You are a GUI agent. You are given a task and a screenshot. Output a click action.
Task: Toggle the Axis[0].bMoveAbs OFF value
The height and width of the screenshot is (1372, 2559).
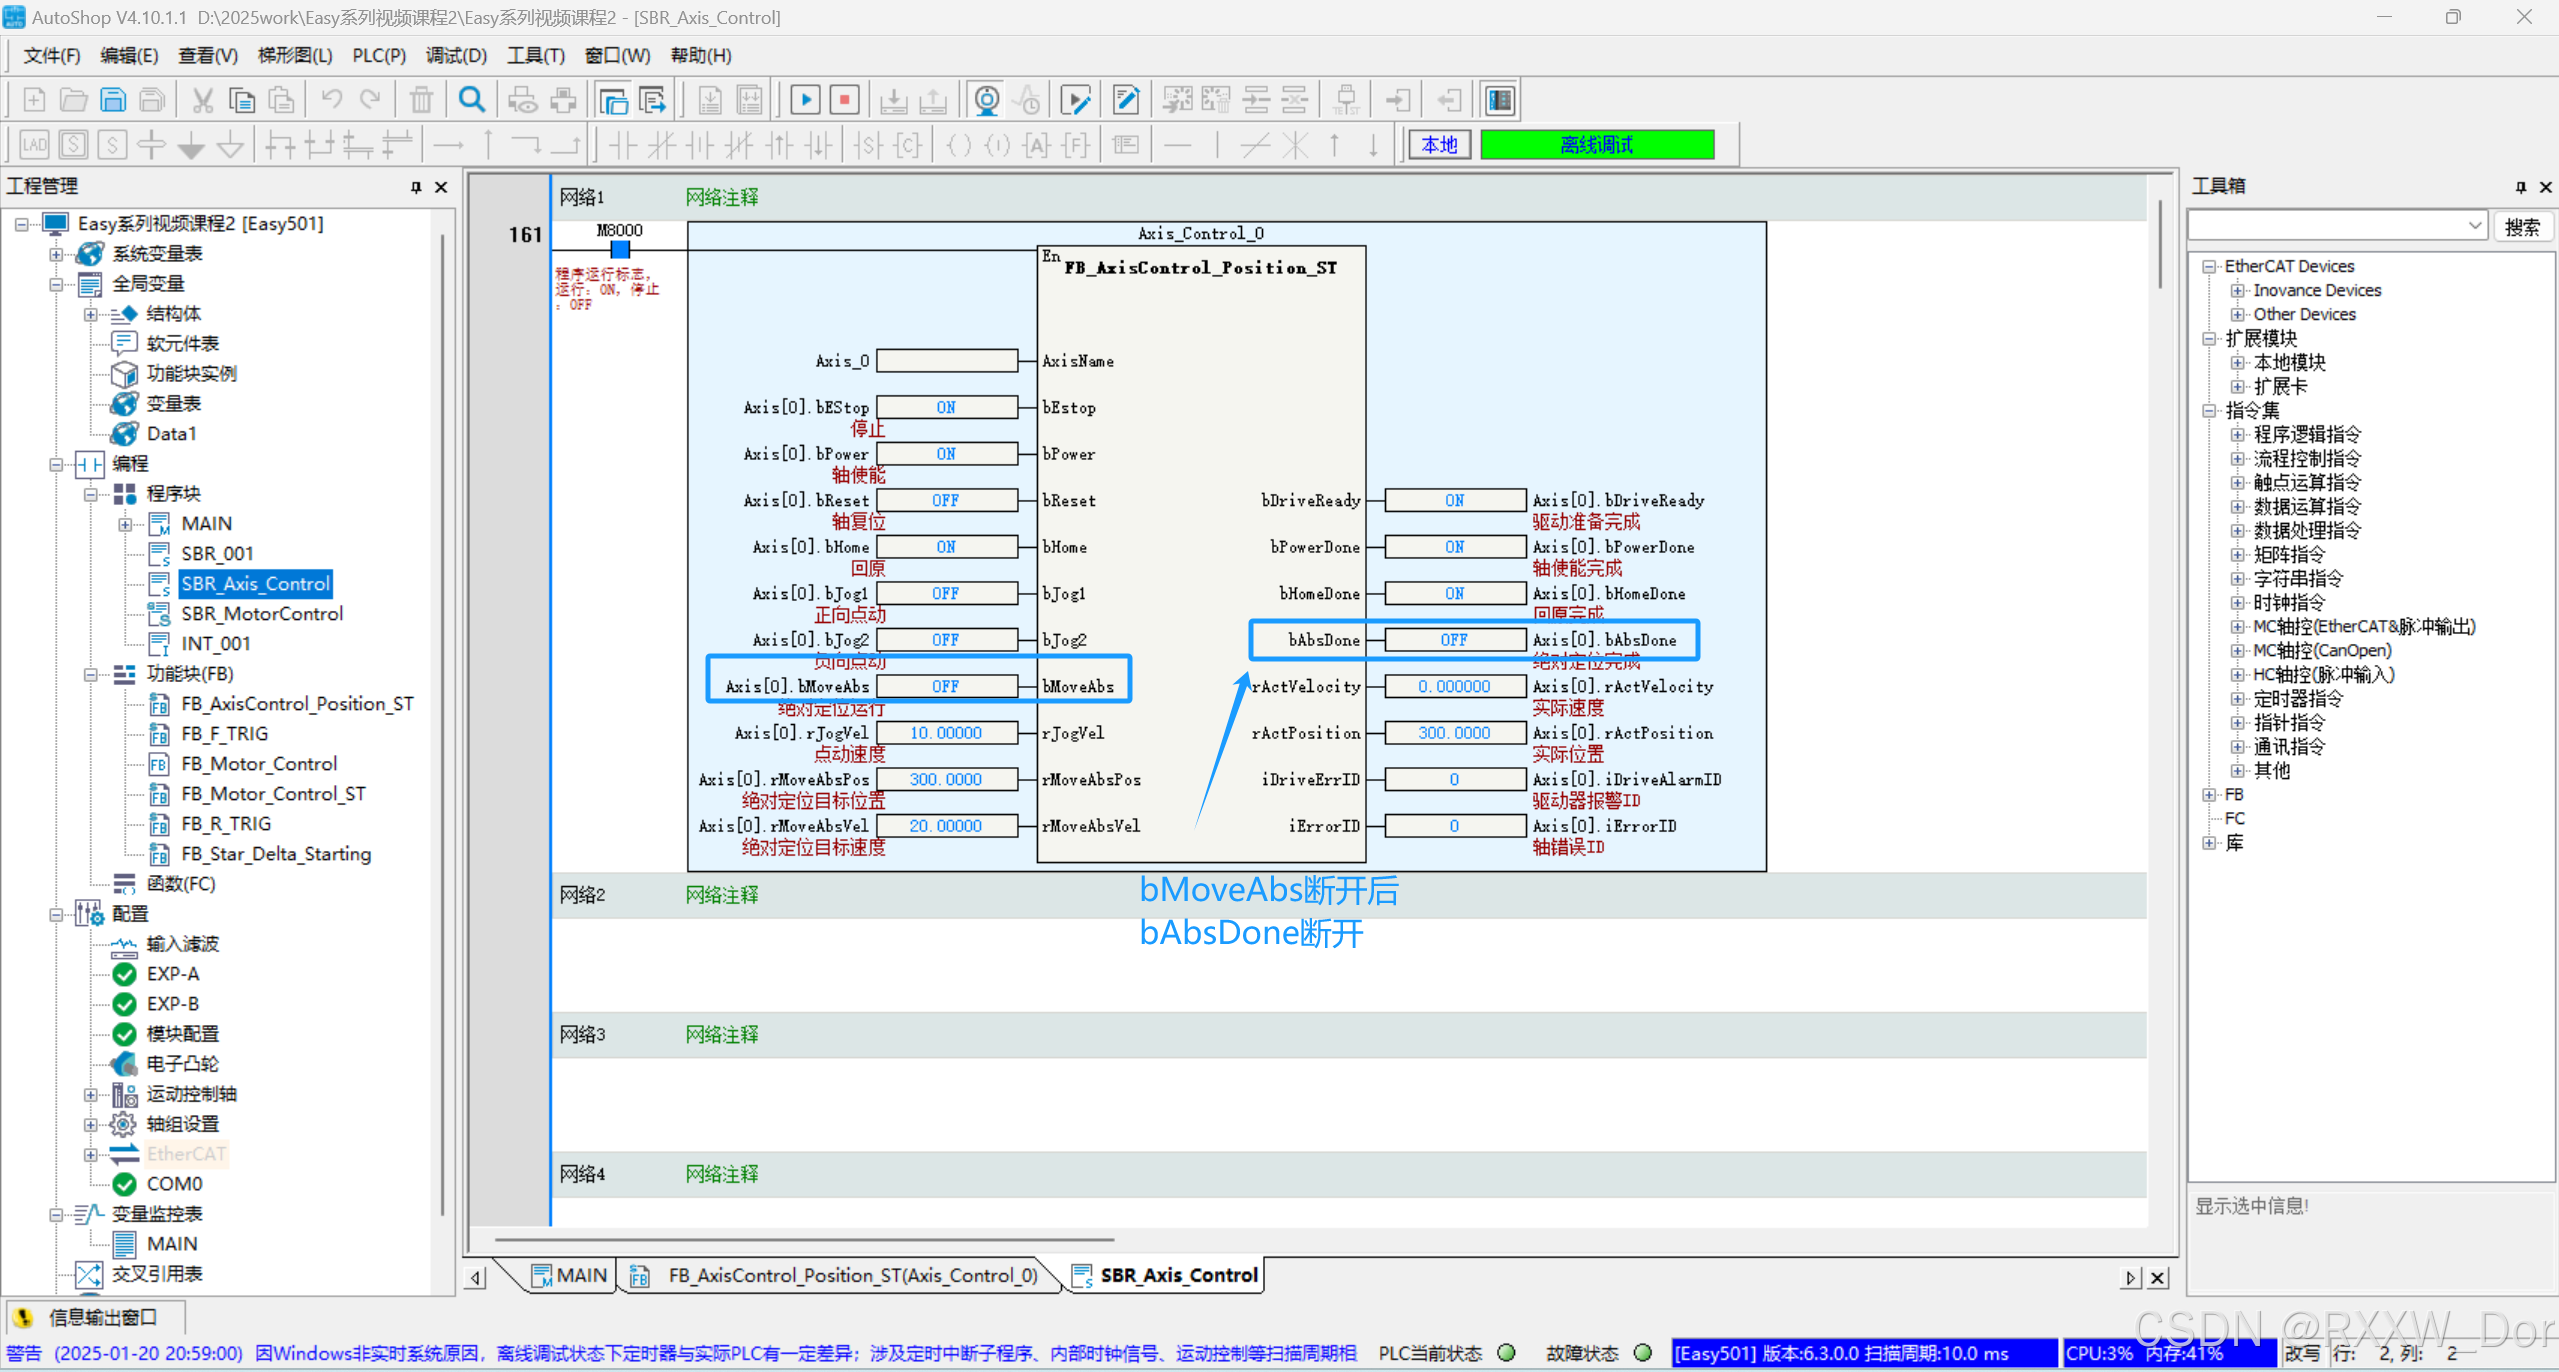pos(946,687)
